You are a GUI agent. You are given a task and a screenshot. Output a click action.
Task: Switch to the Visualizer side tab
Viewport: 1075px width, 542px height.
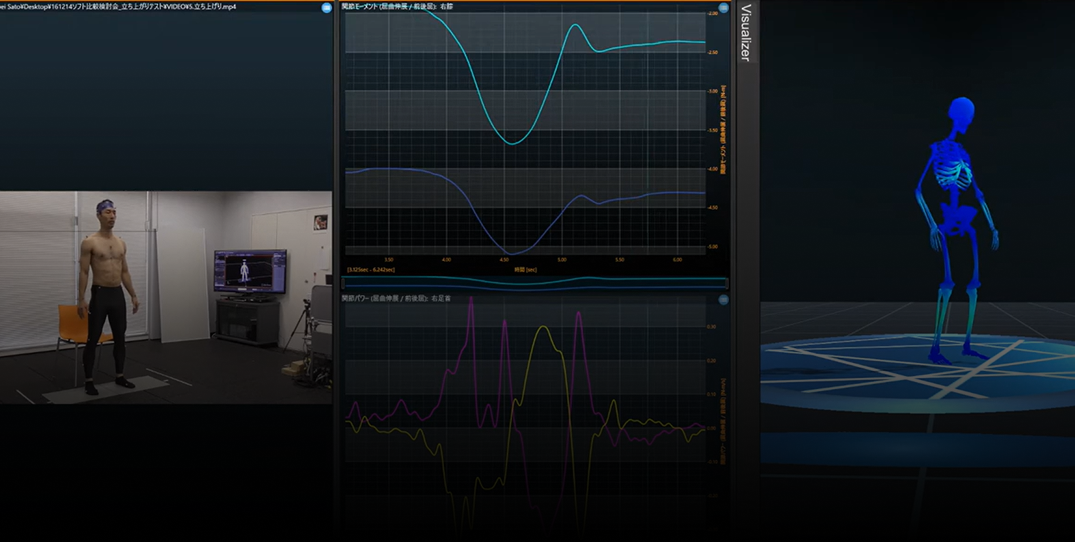(746, 32)
